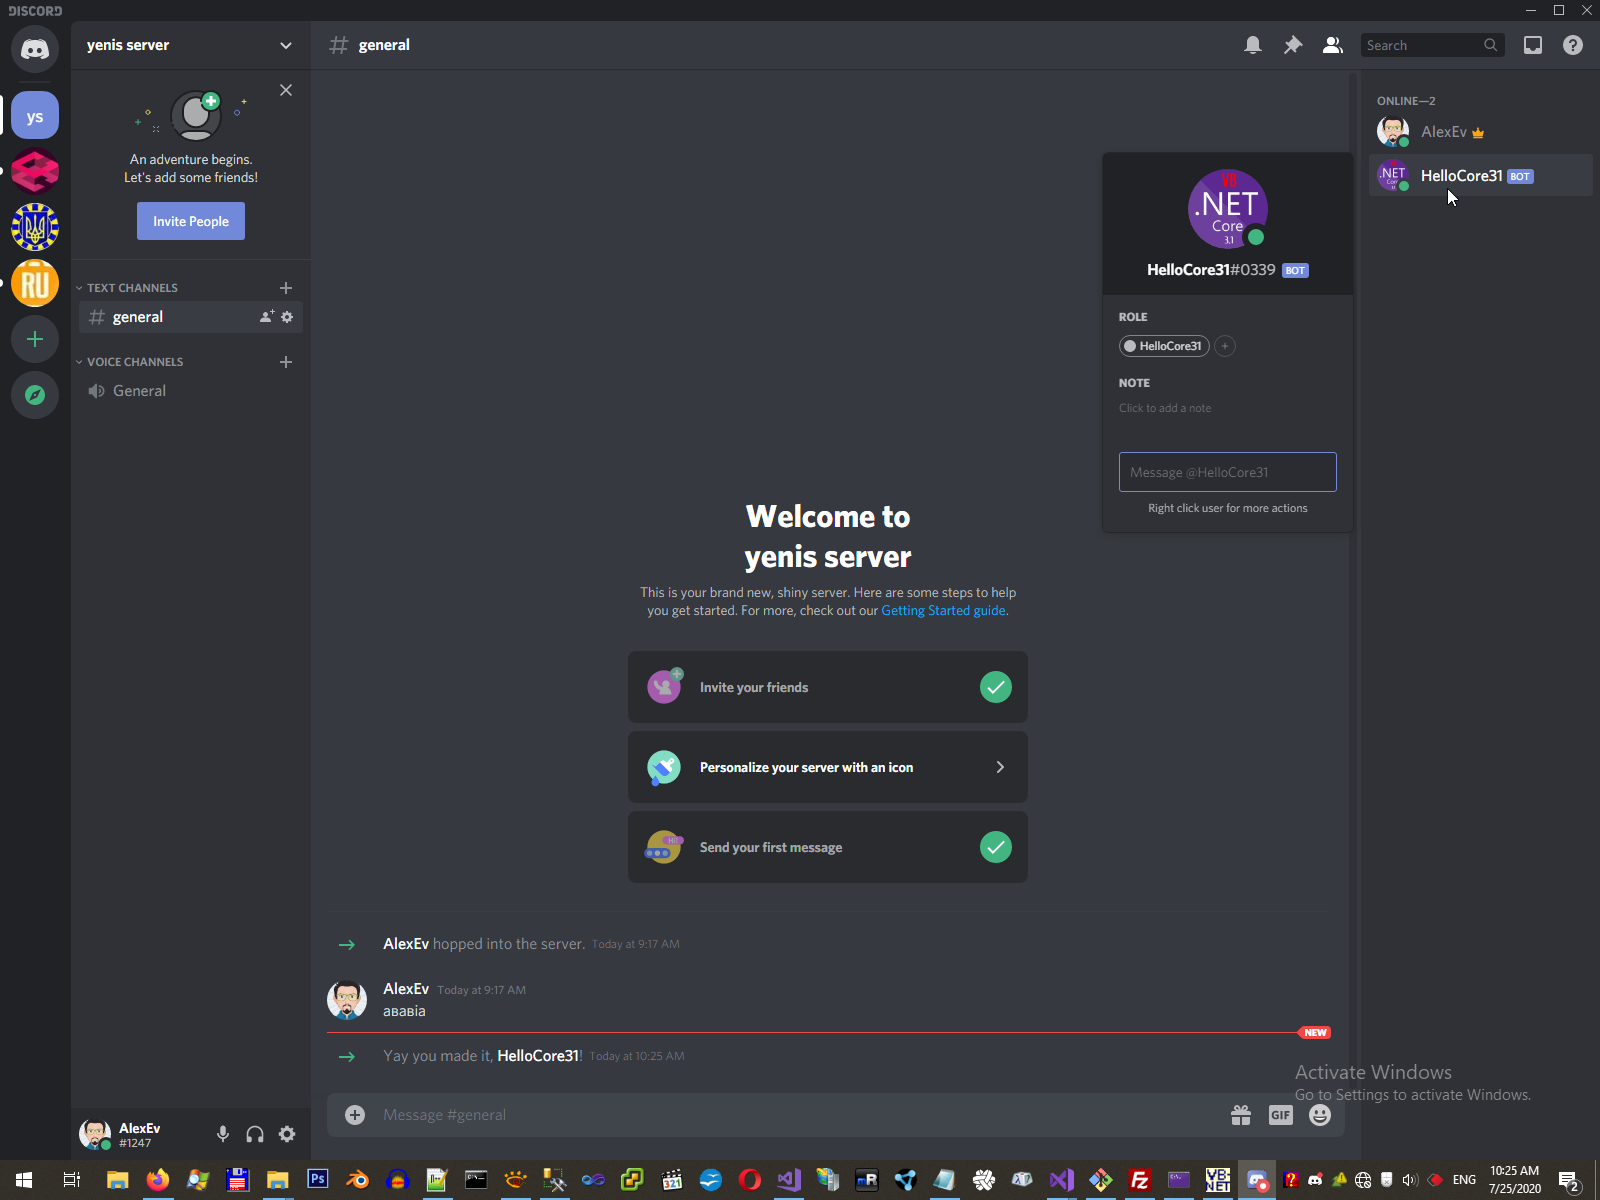The width and height of the screenshot is (1600, 1200).
Task: Toggle headphone deafen
Action: pos(255,1134)
